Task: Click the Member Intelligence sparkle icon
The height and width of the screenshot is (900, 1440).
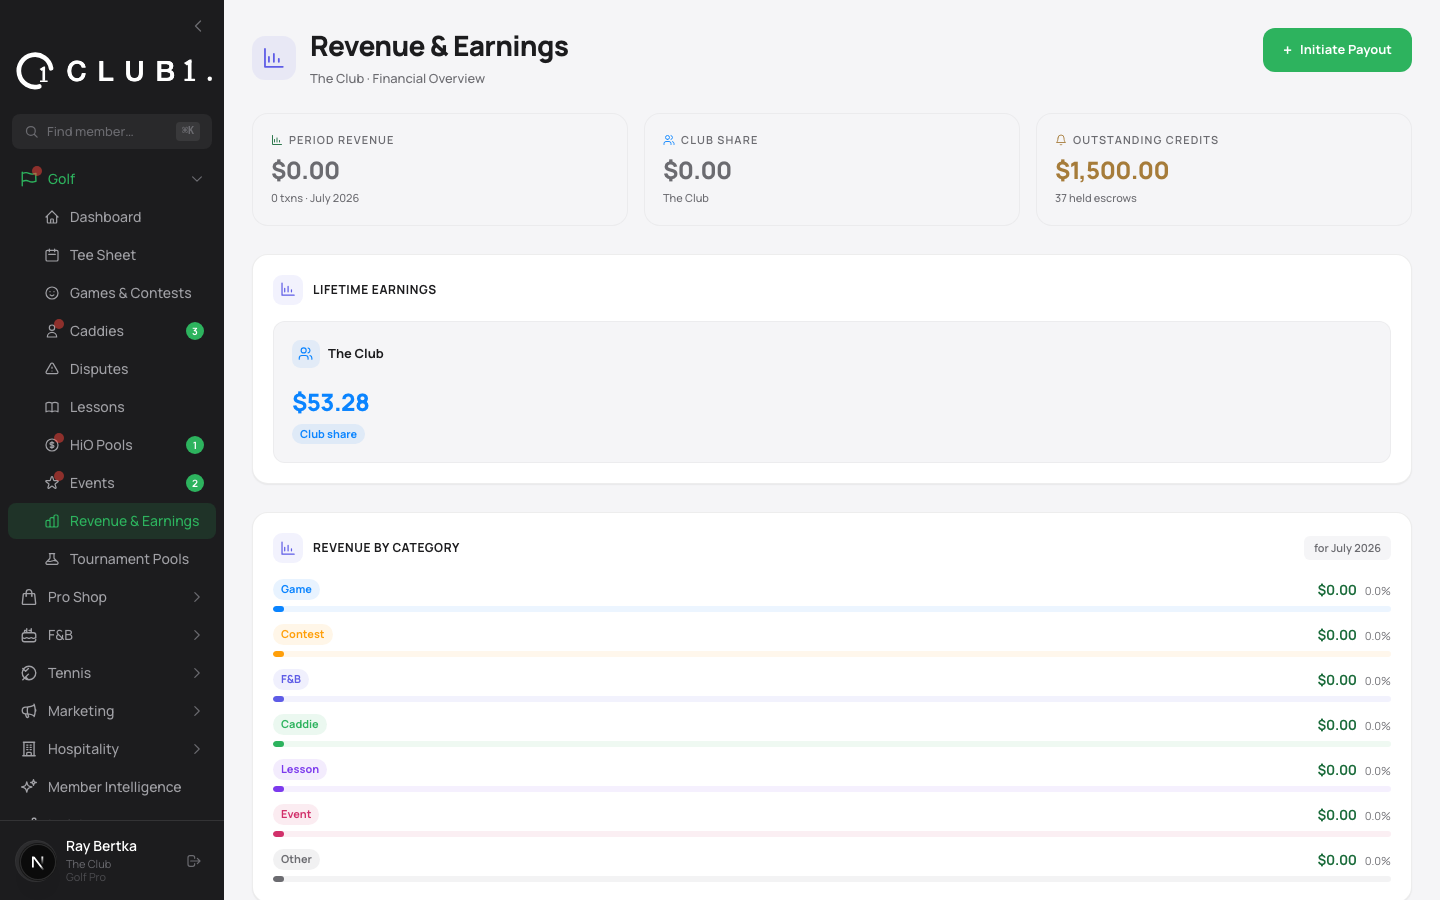Action: [29, 787]
